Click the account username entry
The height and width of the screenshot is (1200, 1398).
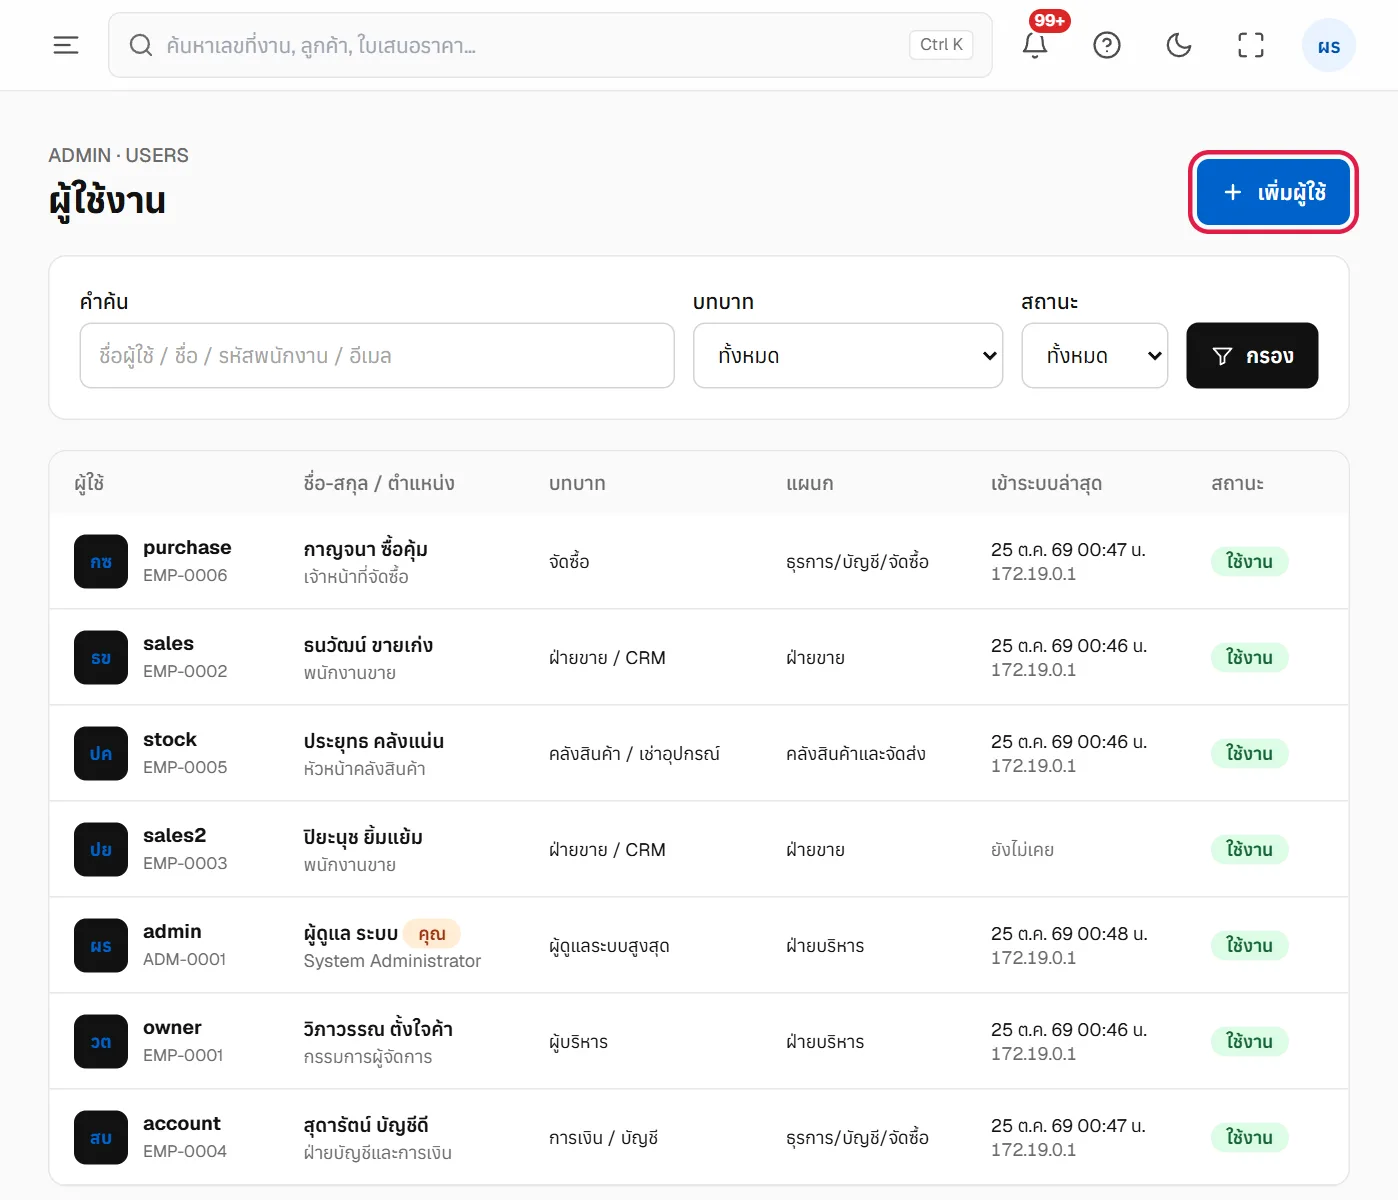(x=182, y=1123)
